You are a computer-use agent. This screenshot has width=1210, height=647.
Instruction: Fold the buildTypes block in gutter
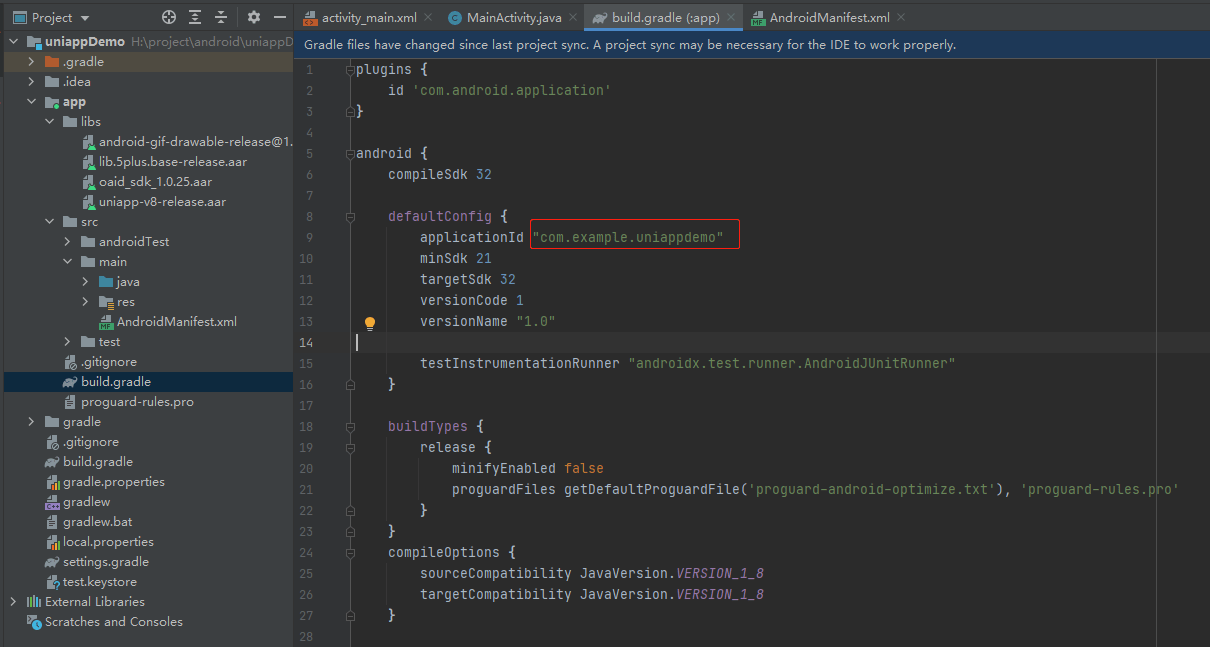pos(351,427)
